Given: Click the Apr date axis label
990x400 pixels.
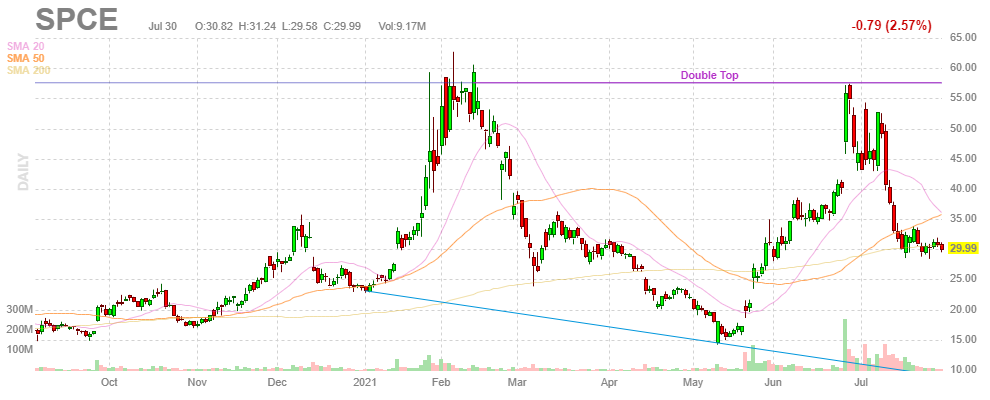Looking at the screenshot, I should coord(609,382).
